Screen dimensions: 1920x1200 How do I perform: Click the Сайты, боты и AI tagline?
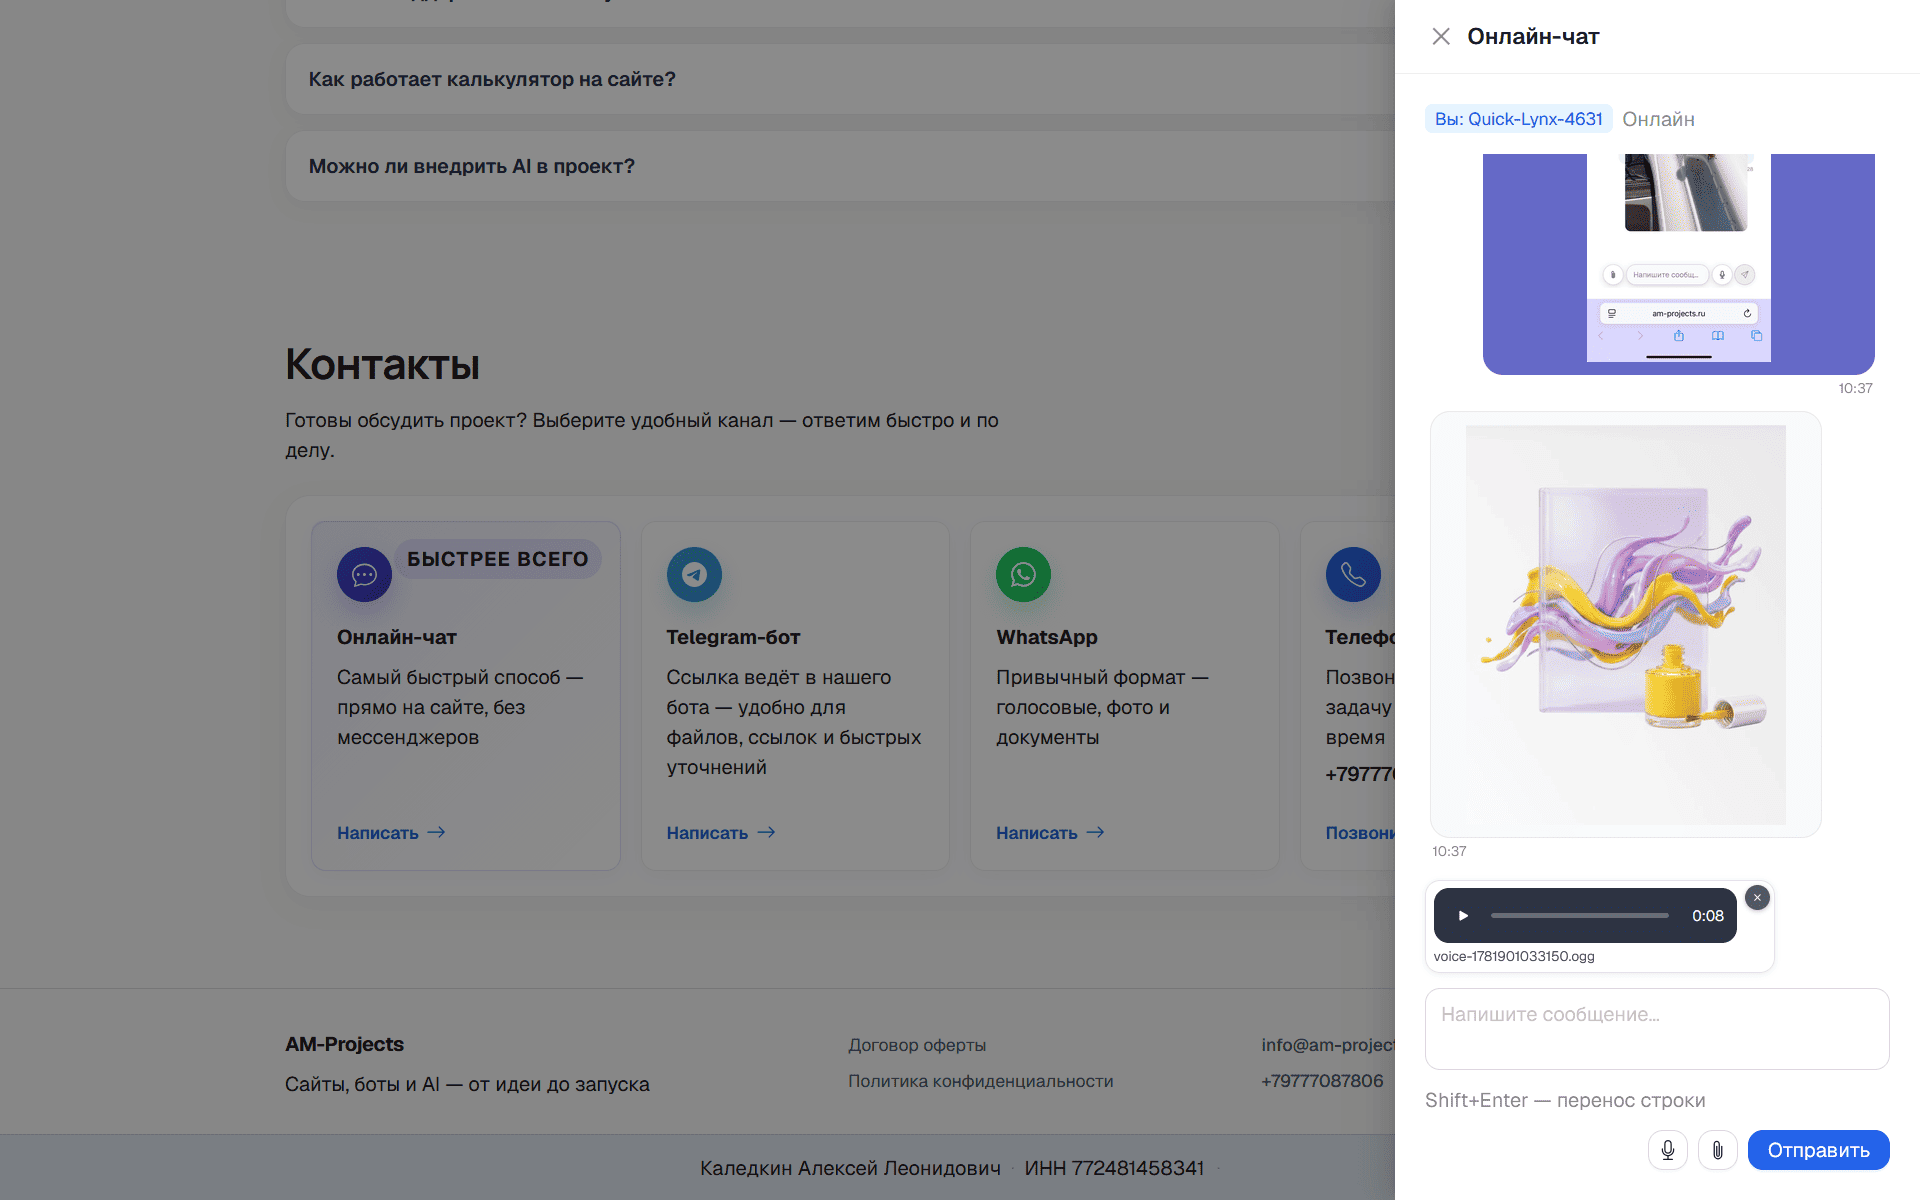point(467,1084)
